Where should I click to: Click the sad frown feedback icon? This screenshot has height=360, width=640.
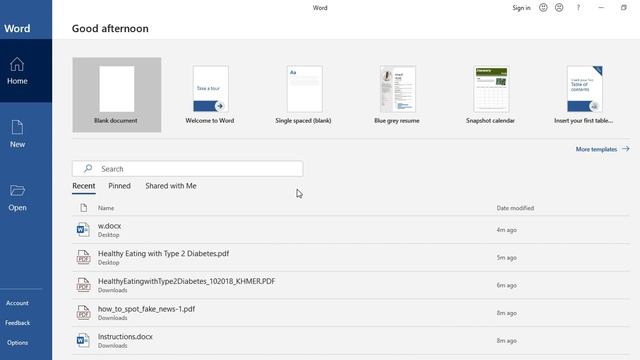[x=559, y=7]
